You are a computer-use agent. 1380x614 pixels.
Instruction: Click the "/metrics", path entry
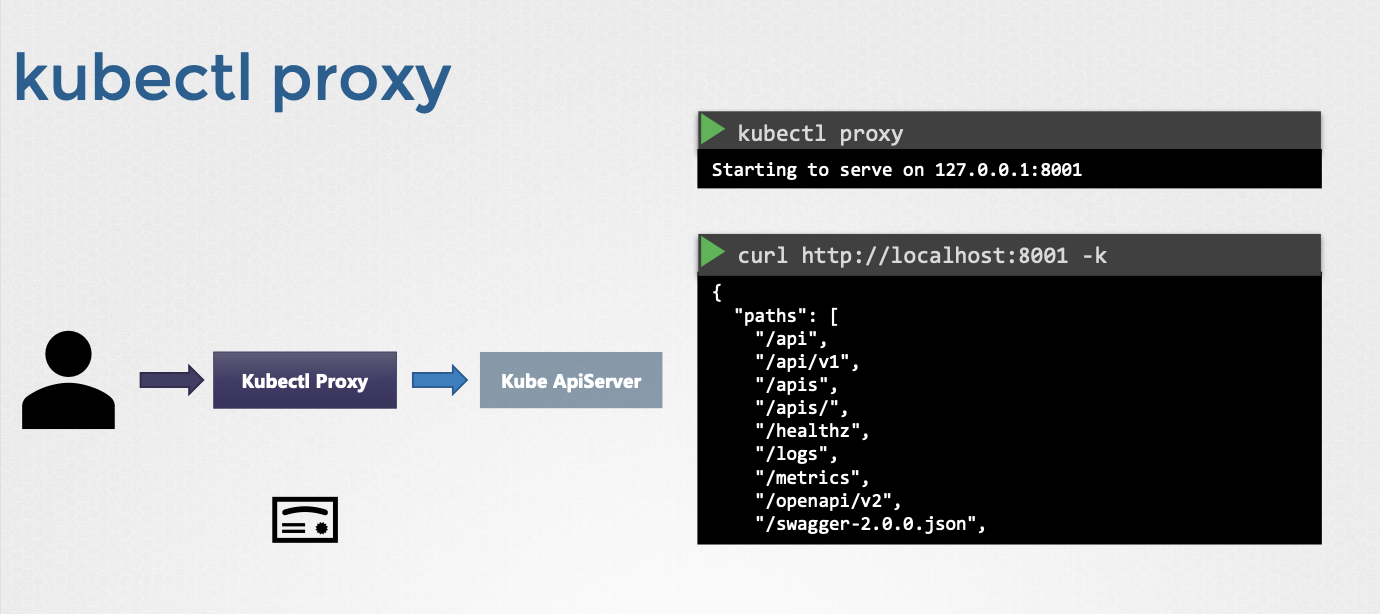tap(813, 477)
